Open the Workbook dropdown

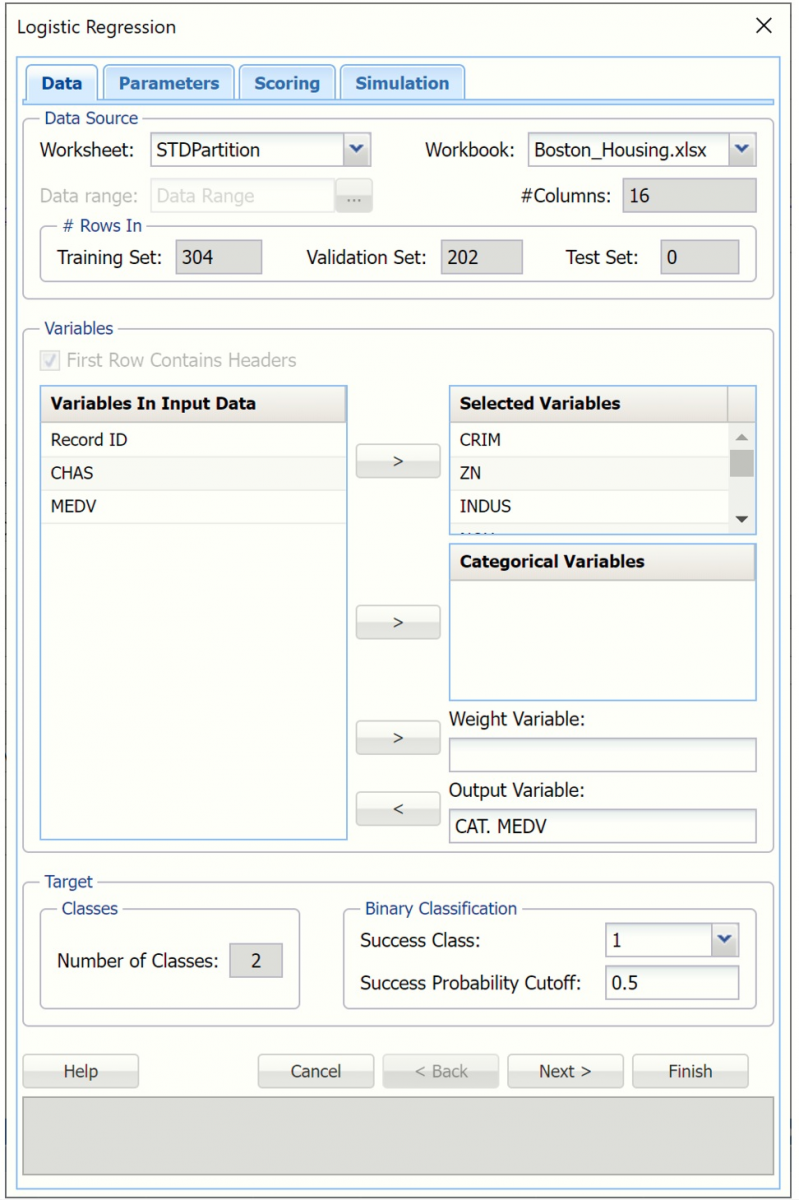coord(741,150)
